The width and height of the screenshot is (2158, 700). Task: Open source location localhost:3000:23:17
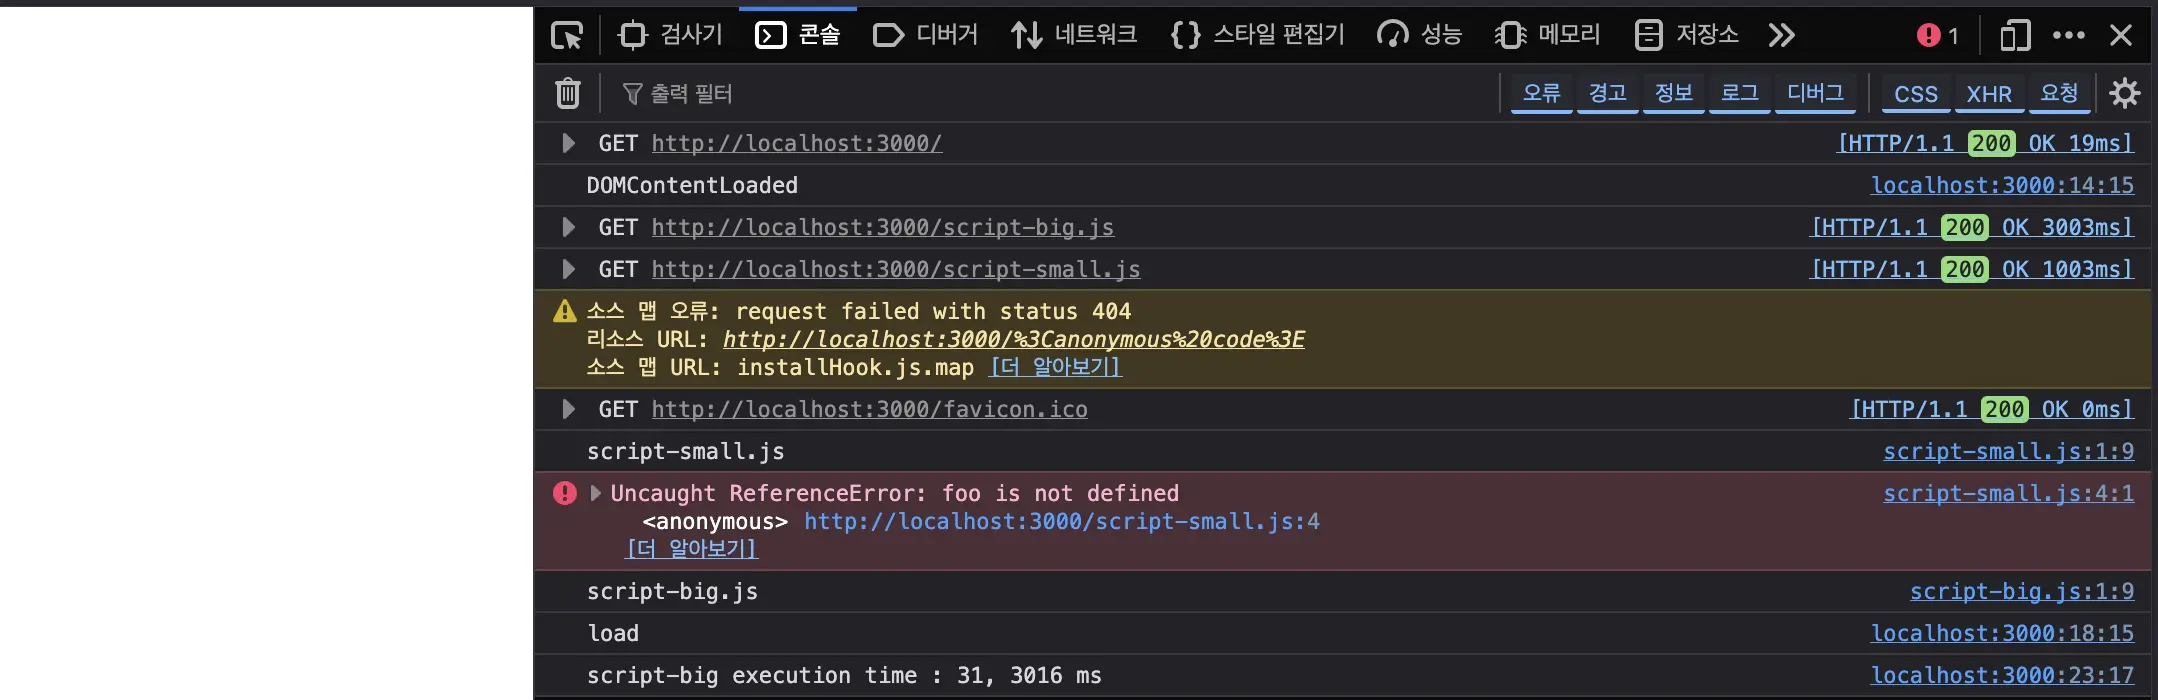tap(2003, 675)
